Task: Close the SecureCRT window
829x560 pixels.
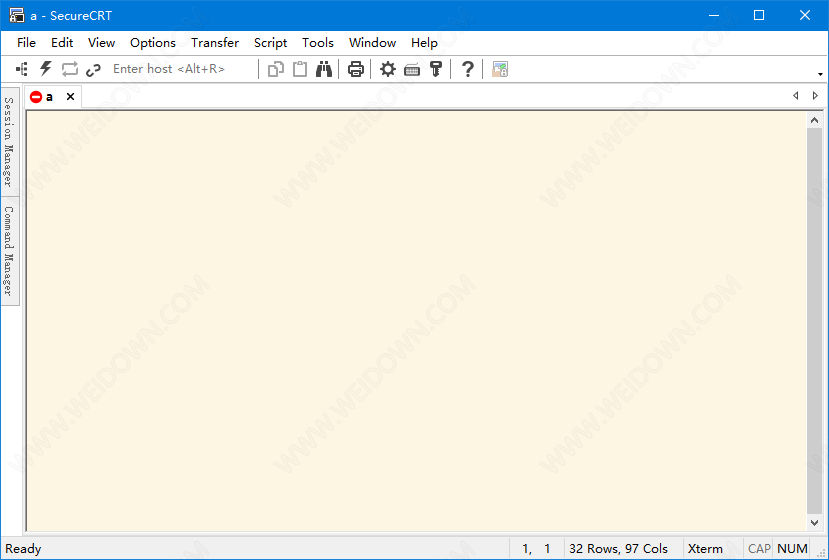Action: tap(805, 15)
